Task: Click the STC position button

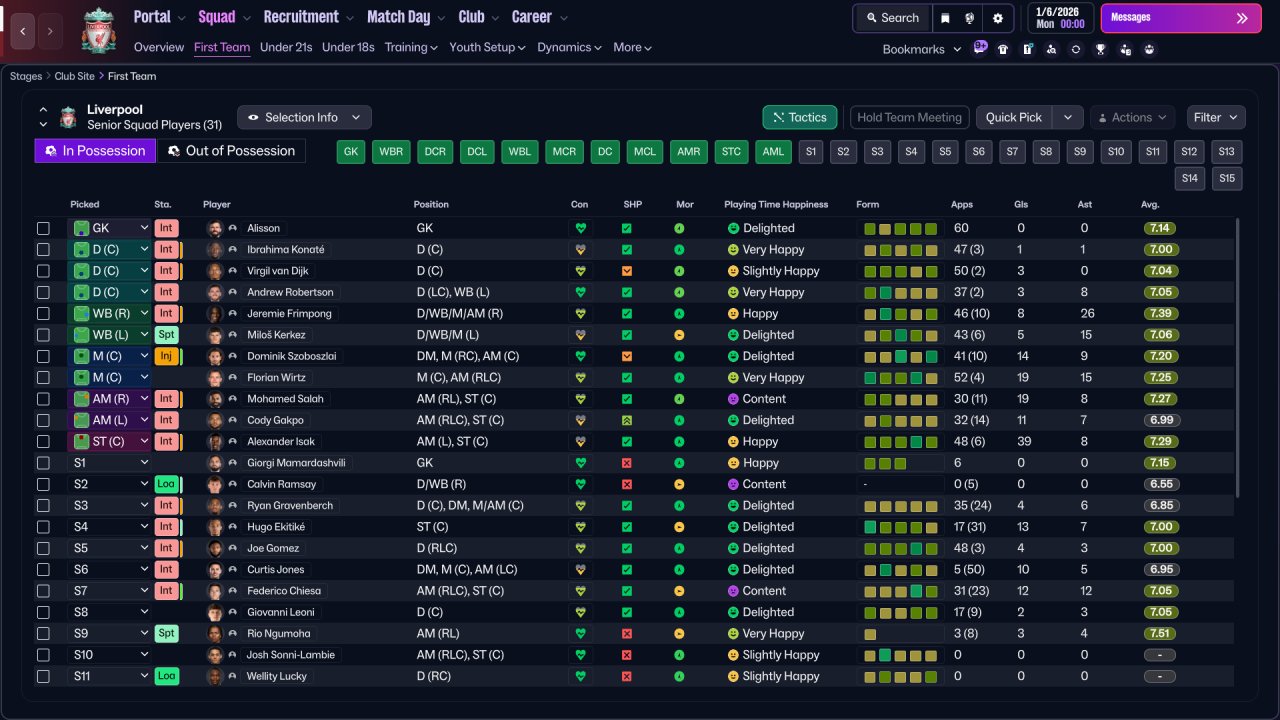Action: pyautogui.click(x=732, y=152)
